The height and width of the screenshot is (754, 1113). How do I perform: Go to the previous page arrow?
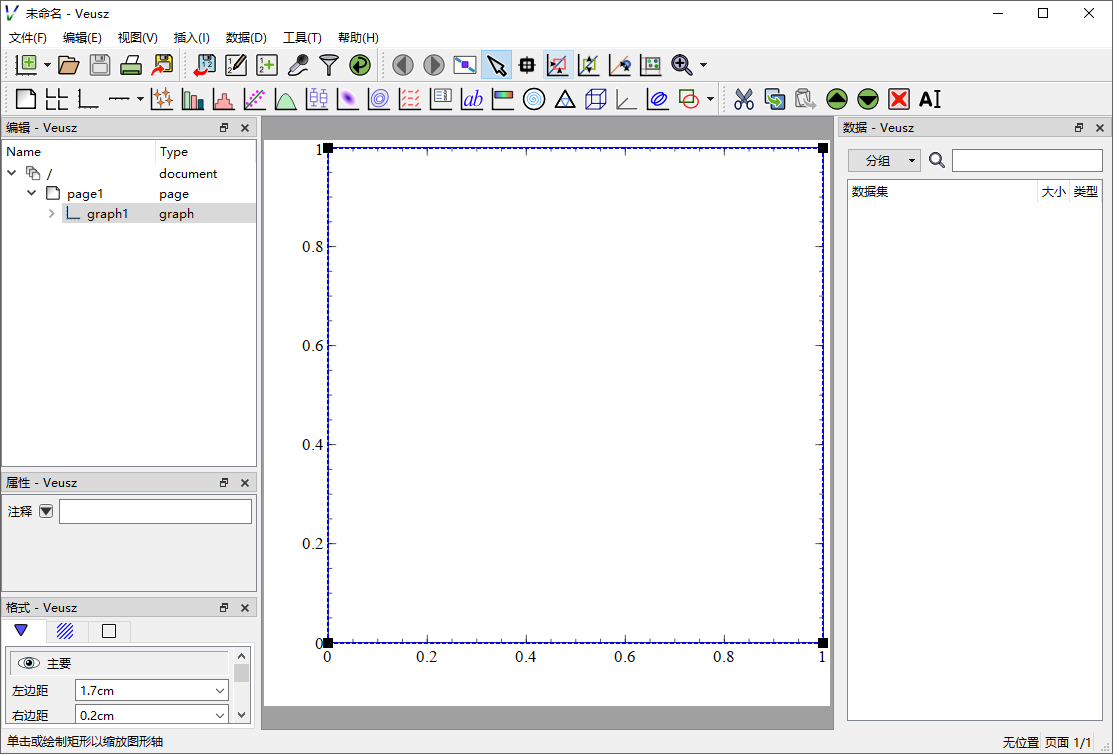point(402,65)
